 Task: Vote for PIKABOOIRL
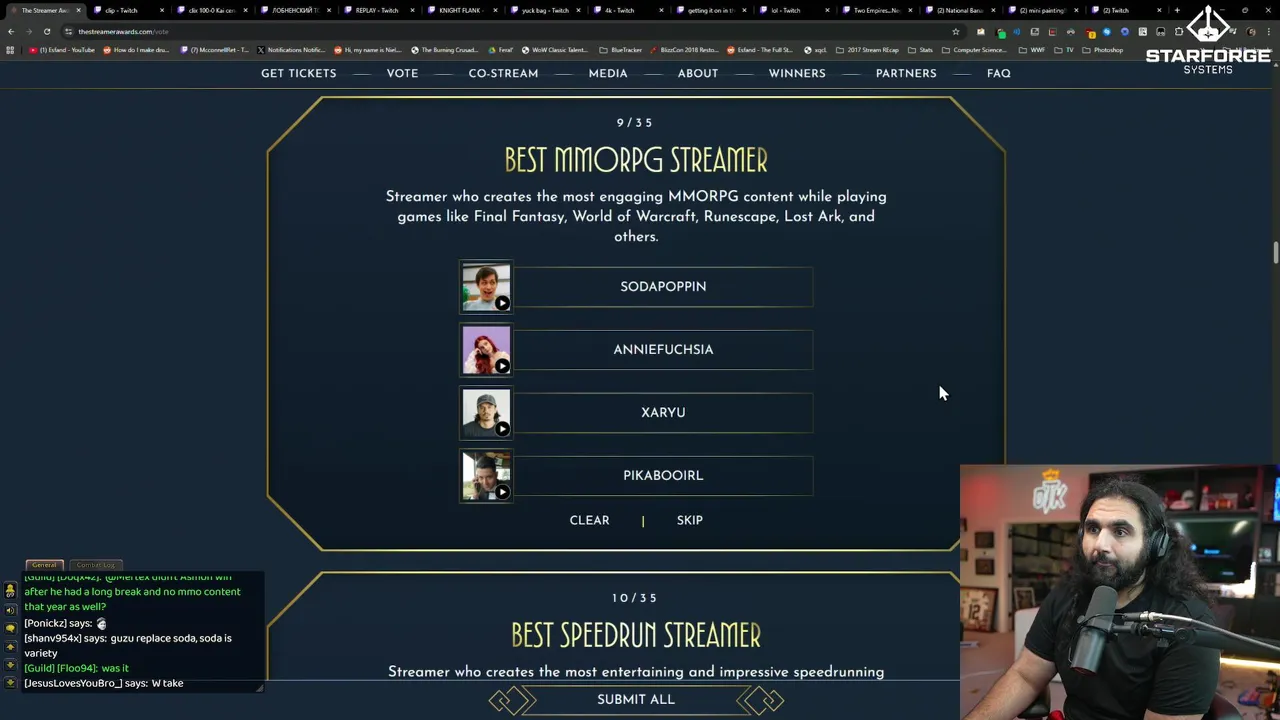[x=663, y=476]
